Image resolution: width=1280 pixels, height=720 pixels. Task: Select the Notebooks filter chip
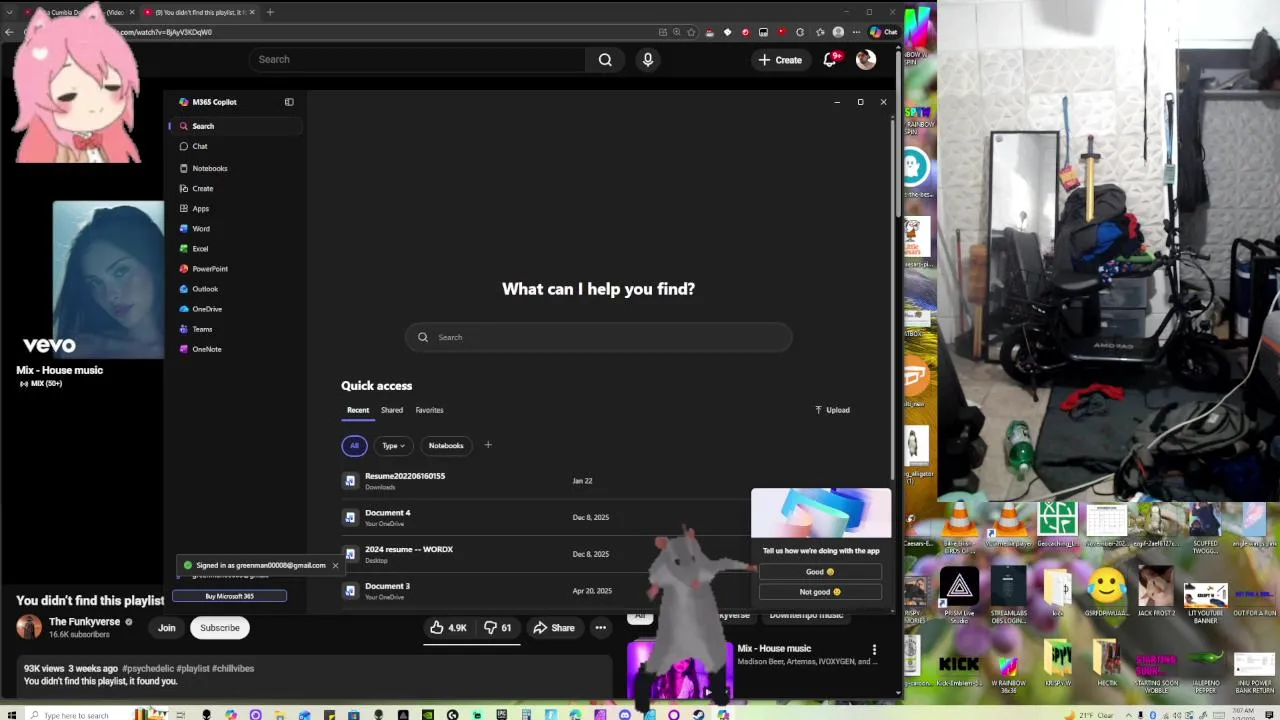pyautogui.click(x=446, y=446)
